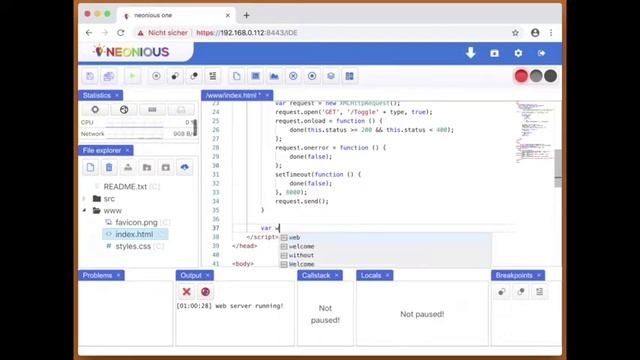Click the download arrow in Neonious header

coord(471,53)
